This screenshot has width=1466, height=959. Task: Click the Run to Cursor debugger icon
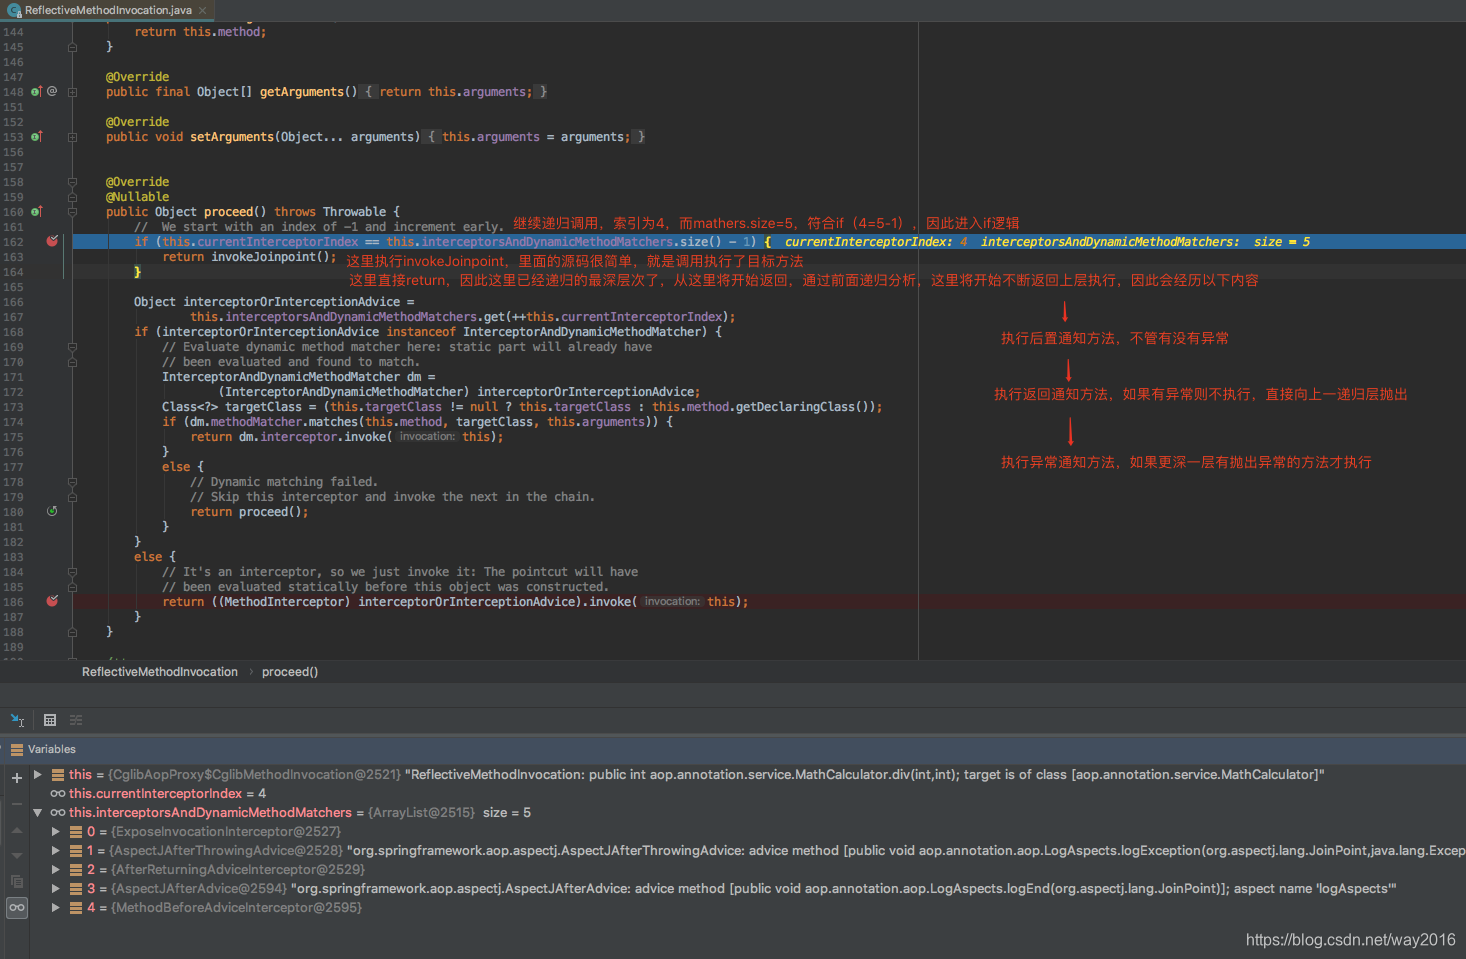(x=17, y=720)
